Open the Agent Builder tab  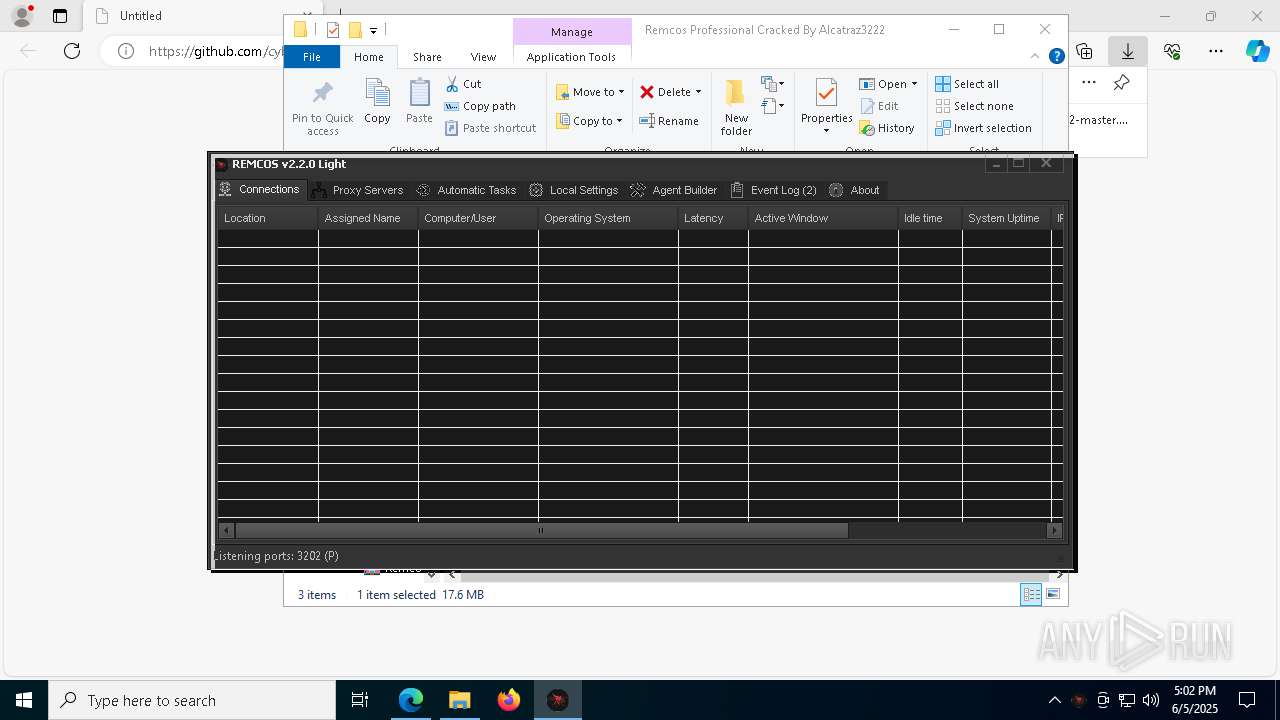coord(674,190)
